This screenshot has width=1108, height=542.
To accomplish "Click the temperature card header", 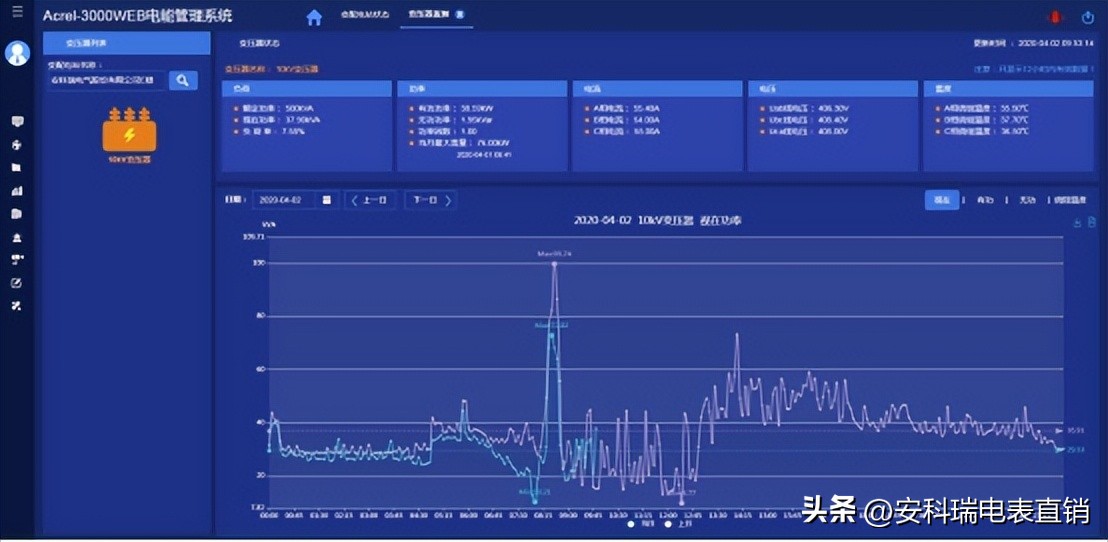I will pyautogui.click(x=1008, y=89).
